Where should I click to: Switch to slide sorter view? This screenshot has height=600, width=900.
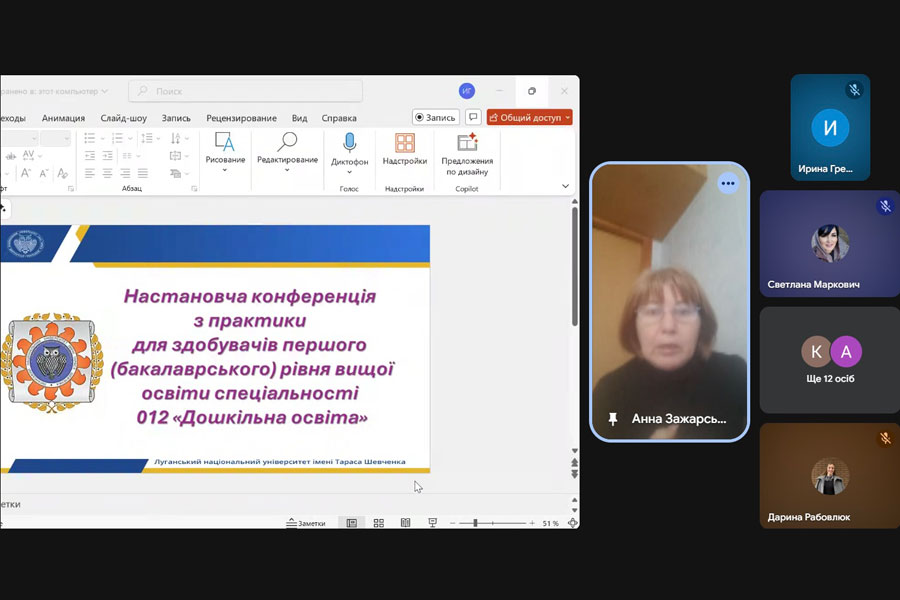coord(379,522)
